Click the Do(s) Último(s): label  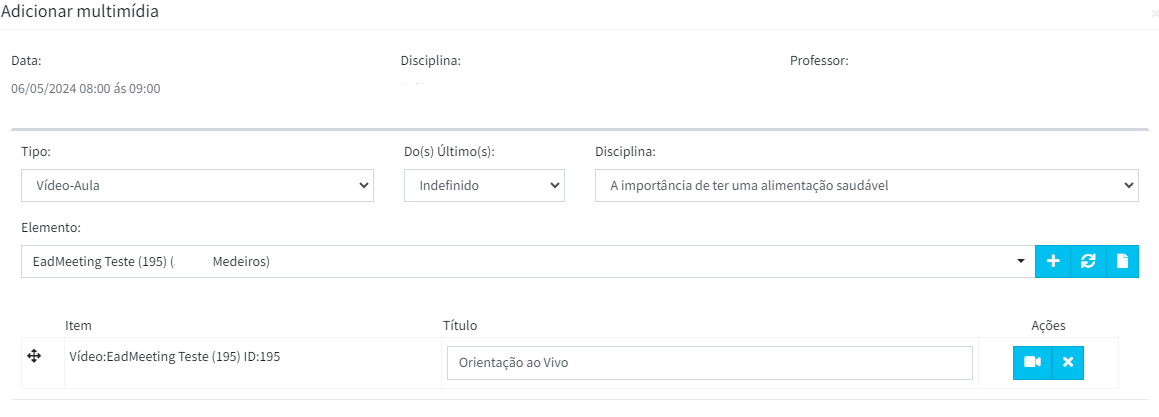point(449,152)
